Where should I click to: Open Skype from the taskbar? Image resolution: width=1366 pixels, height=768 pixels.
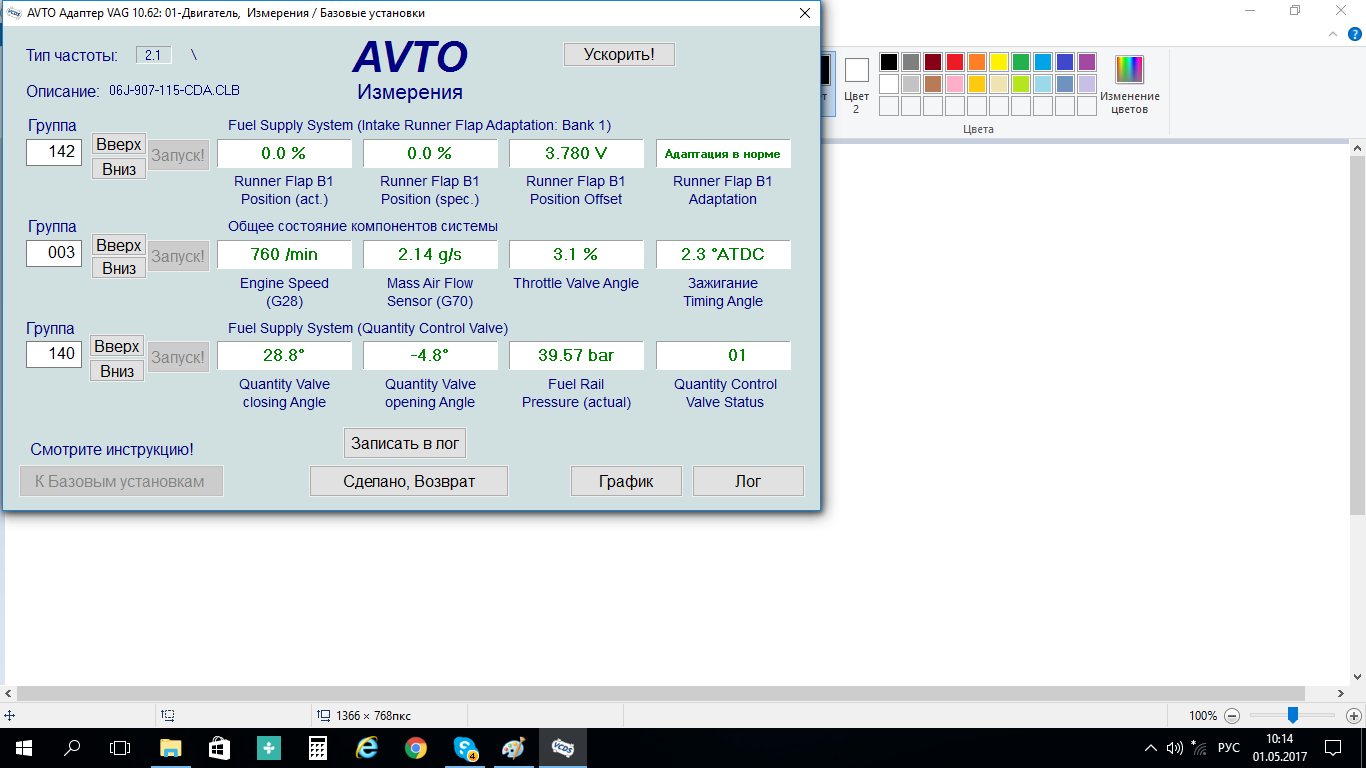pyautogui.click(x=465, y=747)
